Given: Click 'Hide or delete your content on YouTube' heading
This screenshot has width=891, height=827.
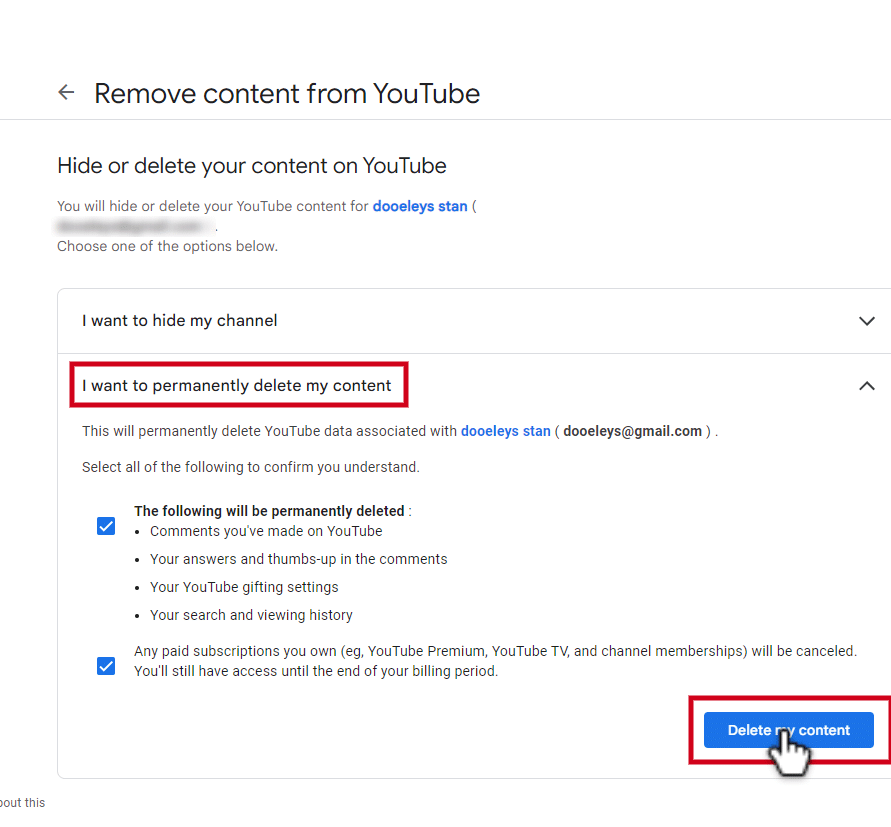Looking at the screenshot, I should (x=252, y=166).
